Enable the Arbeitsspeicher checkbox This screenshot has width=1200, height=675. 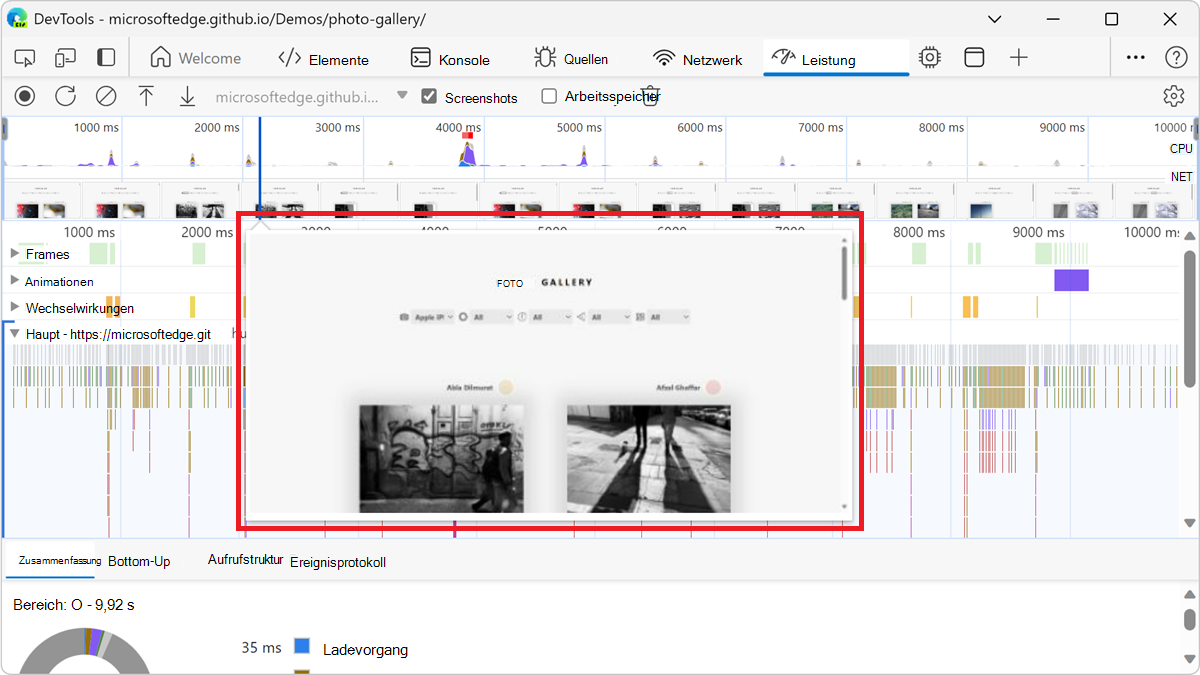[x=548, y=97]
